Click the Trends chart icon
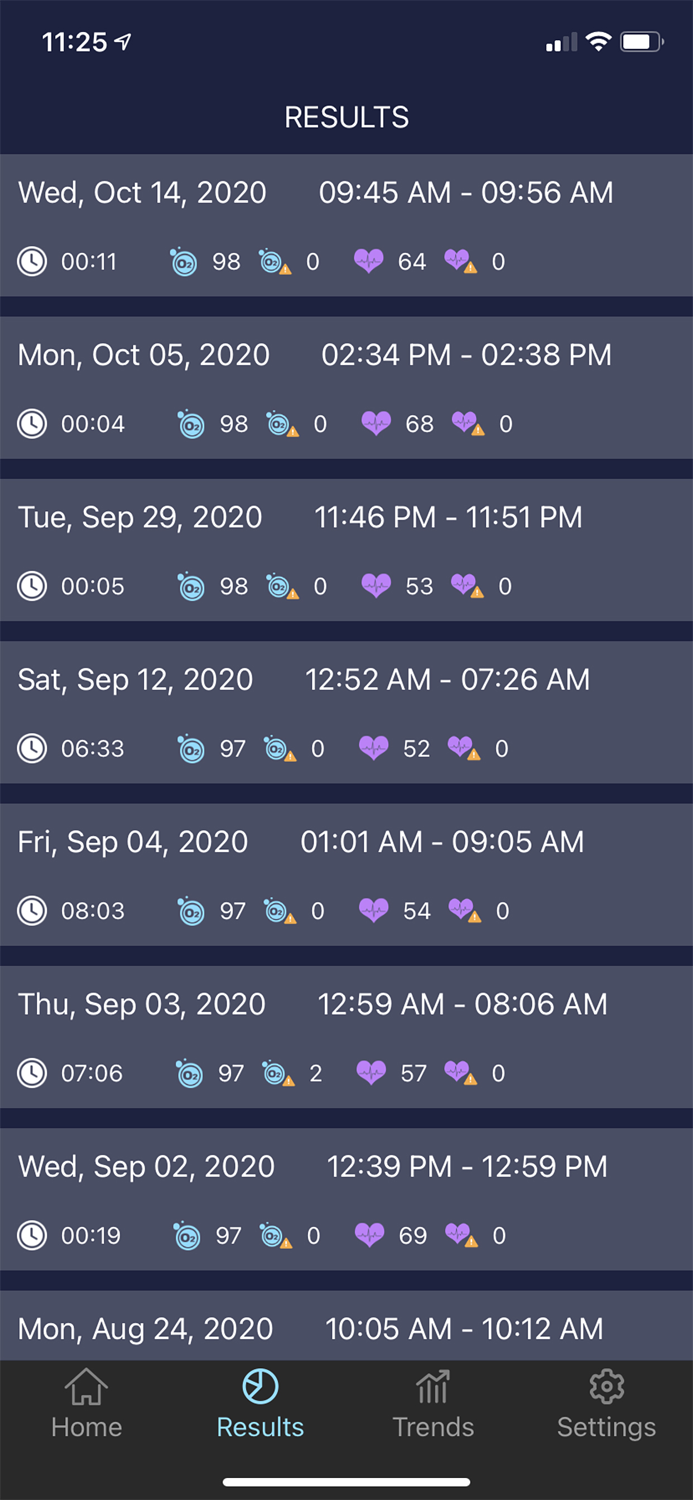This screenshot has width=693, height=1500. point(433,1387)
